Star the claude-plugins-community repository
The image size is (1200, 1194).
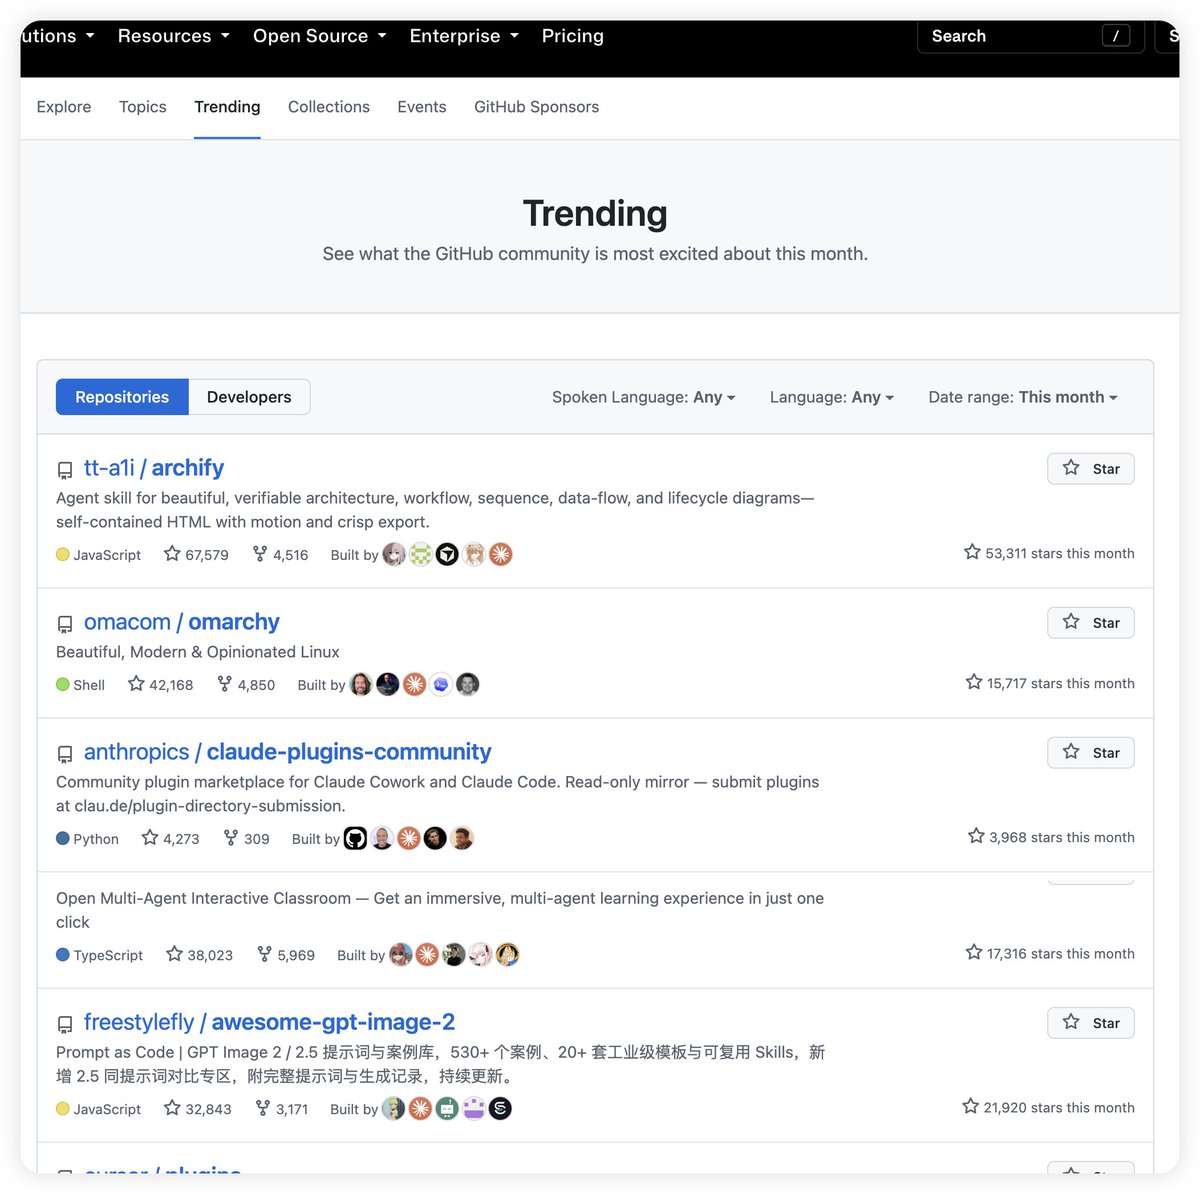point(1091,753)
